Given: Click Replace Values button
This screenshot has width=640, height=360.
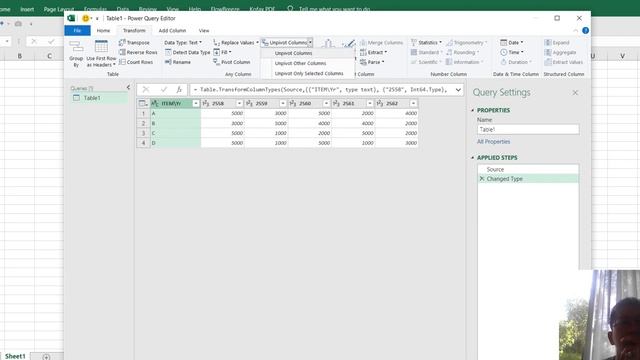Looking at the screenshot, I should [236, 42].
